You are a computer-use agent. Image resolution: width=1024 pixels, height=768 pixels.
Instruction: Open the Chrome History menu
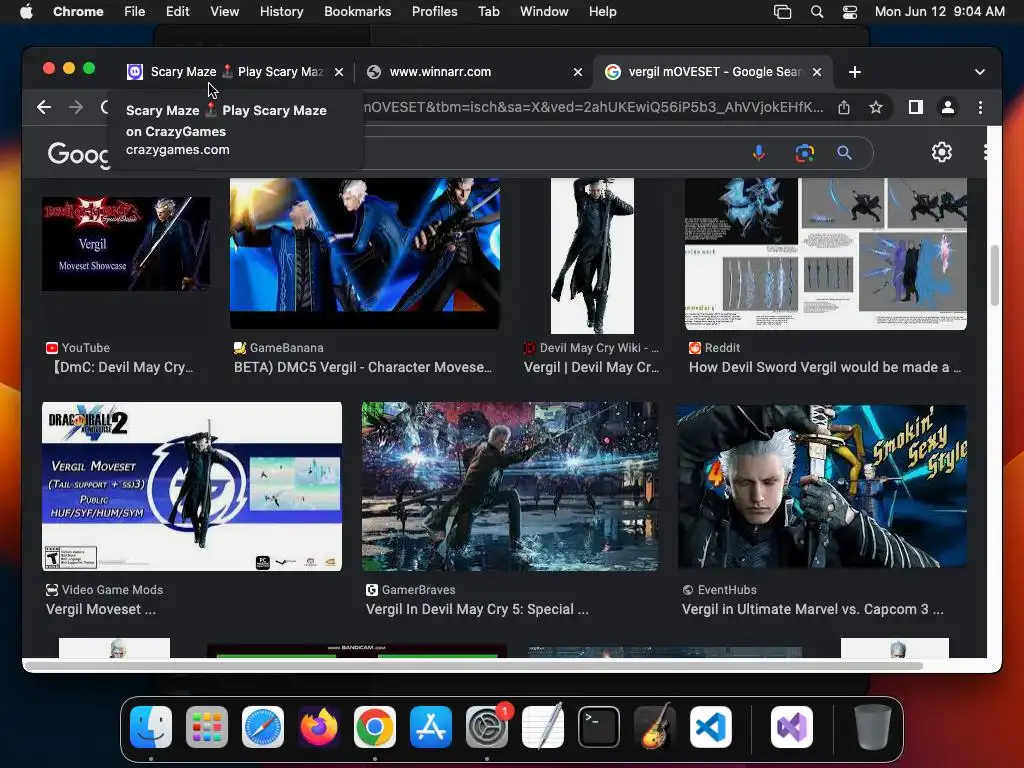coord(281,12)
